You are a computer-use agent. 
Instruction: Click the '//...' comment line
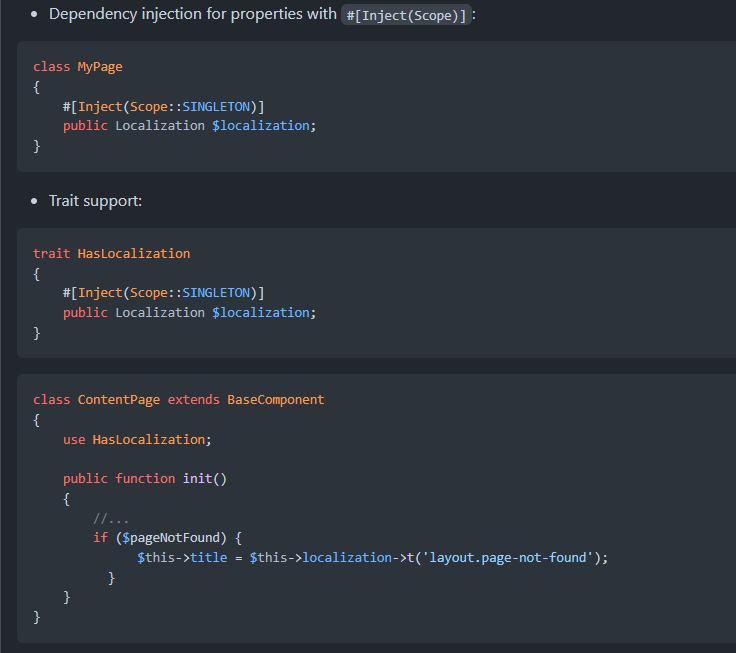tap(111, 519)
